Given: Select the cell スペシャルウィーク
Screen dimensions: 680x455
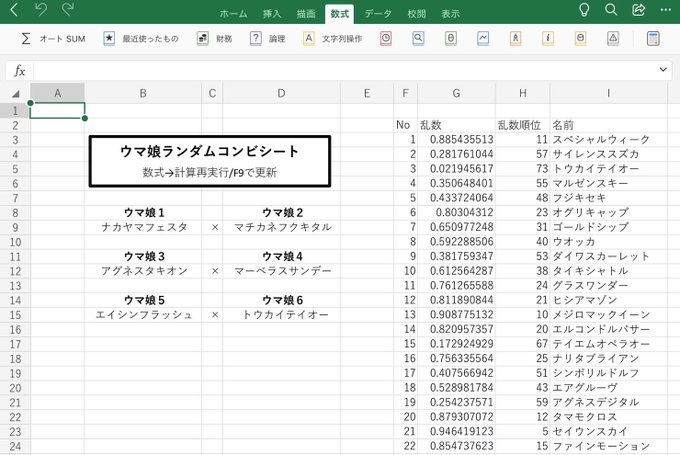Looking at the screenshot, I should (608, 139).
